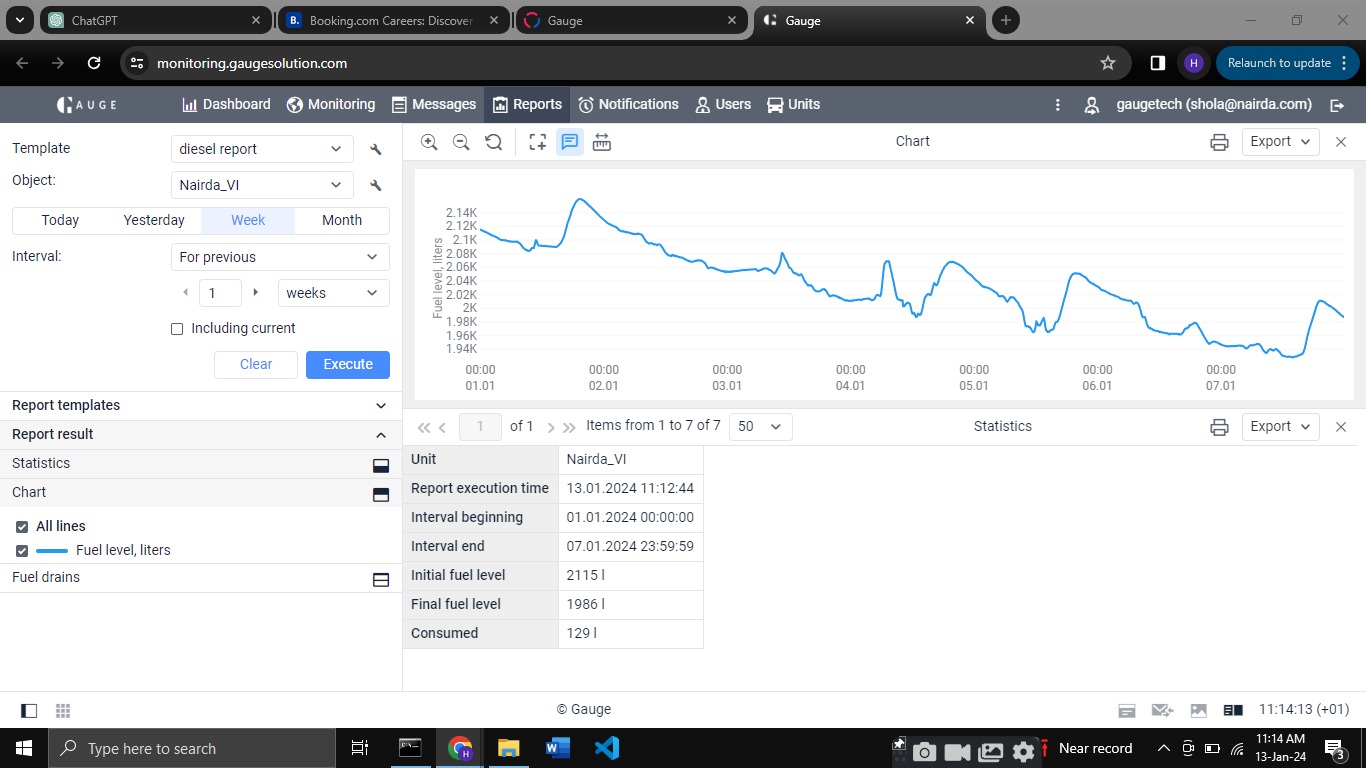This screenshot has height=768, width=1366.
Task: Go to the Monitoring tab
Action: [331, 105]
